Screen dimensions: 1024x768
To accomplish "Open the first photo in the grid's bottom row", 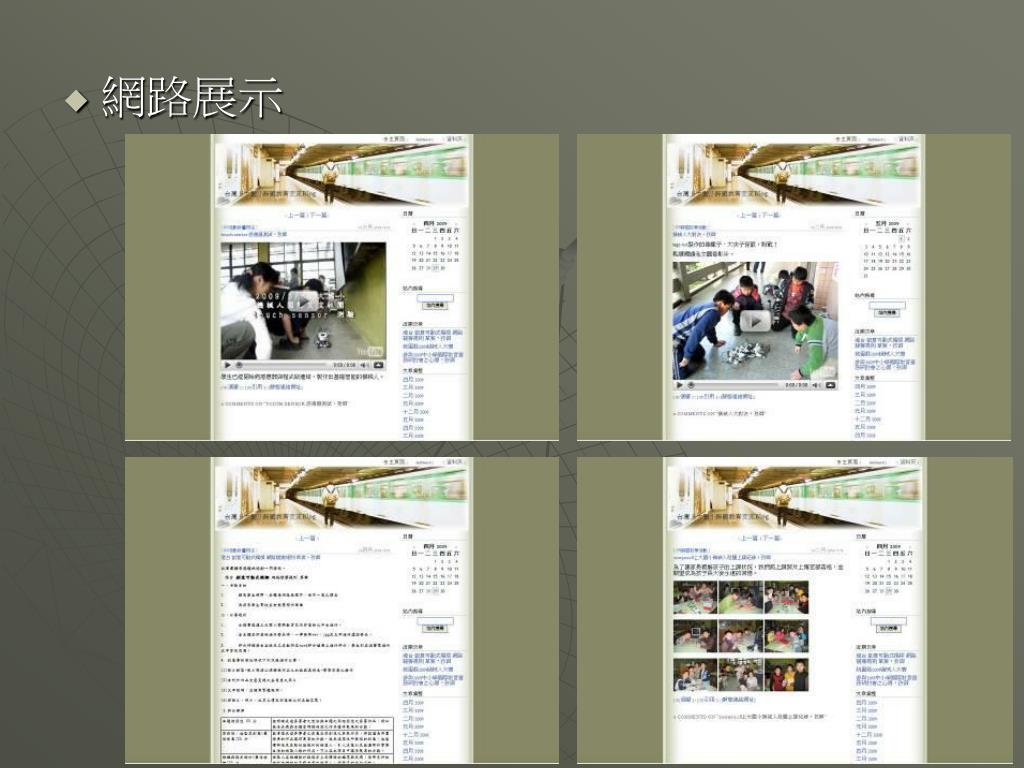I will (696, 675).
